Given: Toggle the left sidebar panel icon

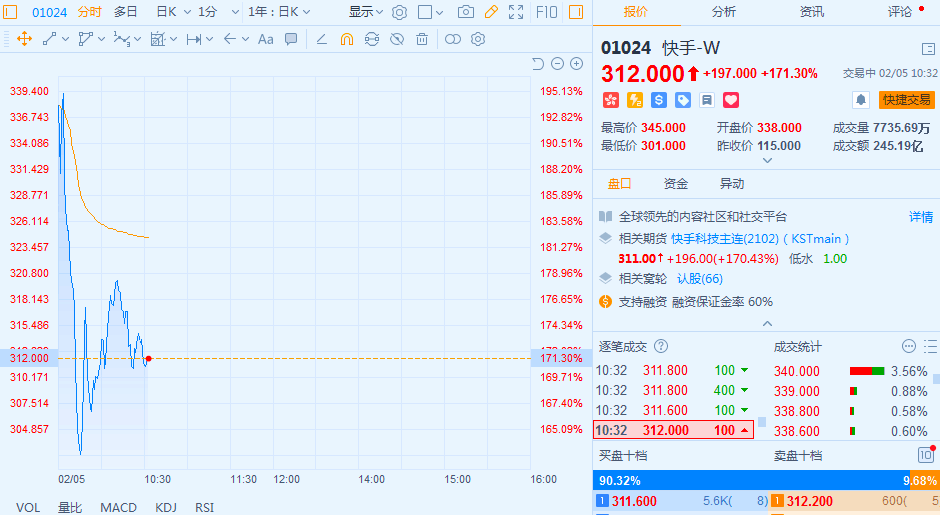Looking at the screenshot, I should pos(11,12).
